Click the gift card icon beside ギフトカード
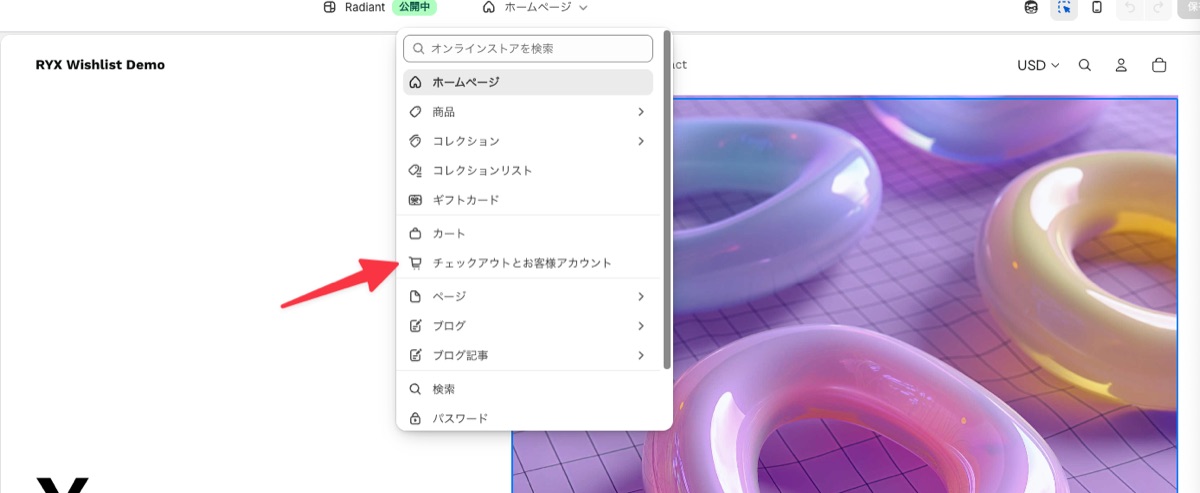This screenshot has height=493, width=1200. coord(416,200)
